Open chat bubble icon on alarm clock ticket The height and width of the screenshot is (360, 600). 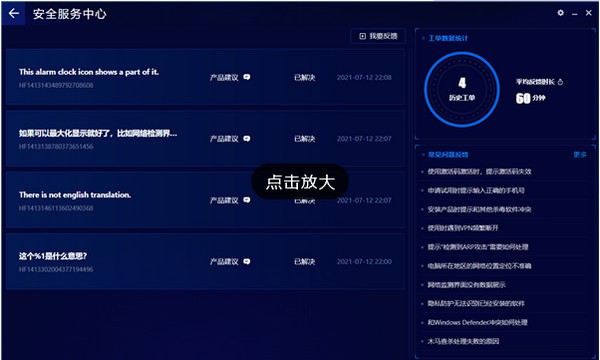247,77
